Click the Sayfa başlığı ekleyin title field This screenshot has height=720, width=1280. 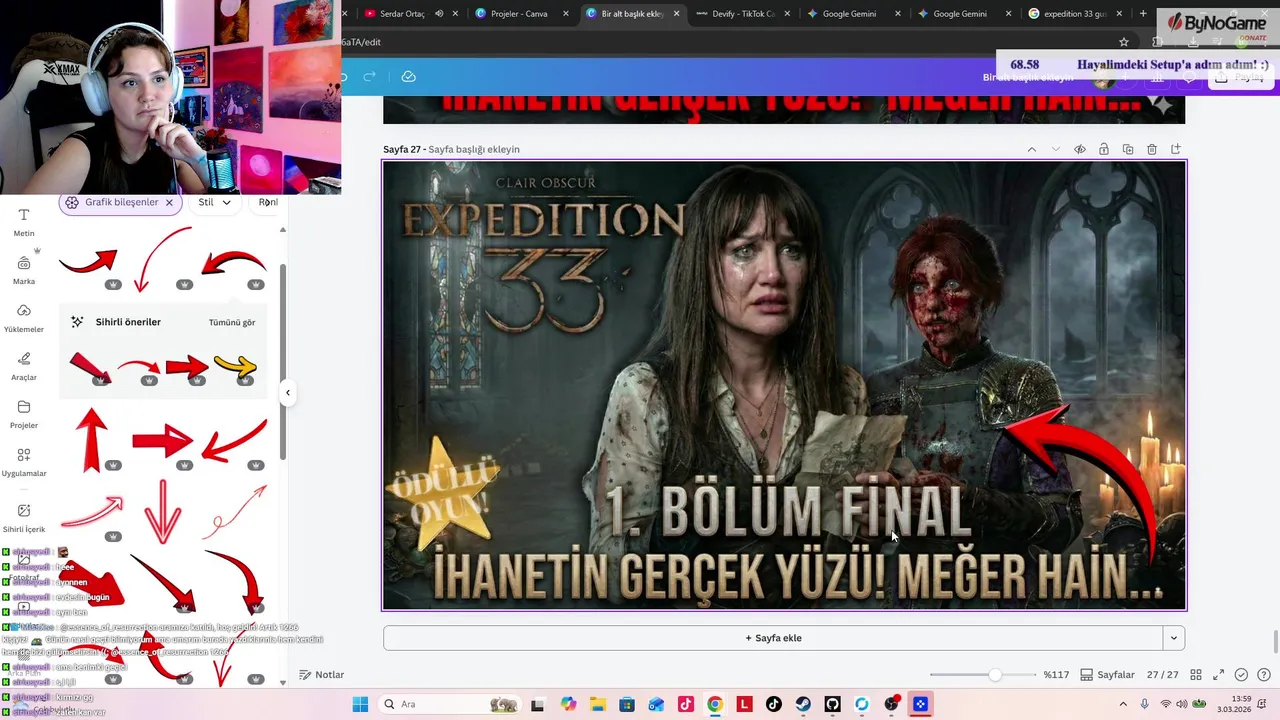point(474,149)
